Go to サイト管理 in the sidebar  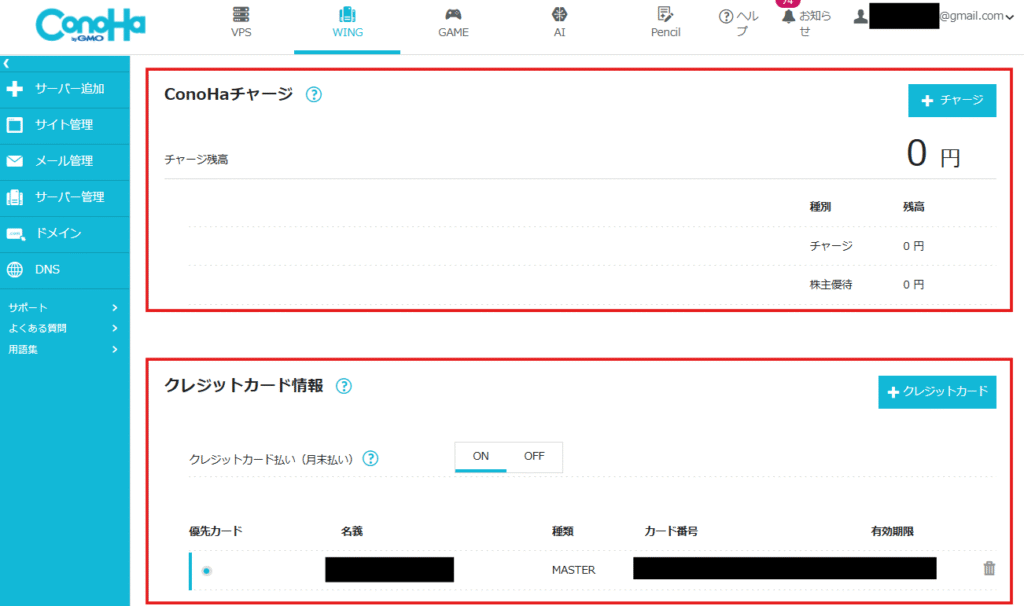[x=65, y=125]
